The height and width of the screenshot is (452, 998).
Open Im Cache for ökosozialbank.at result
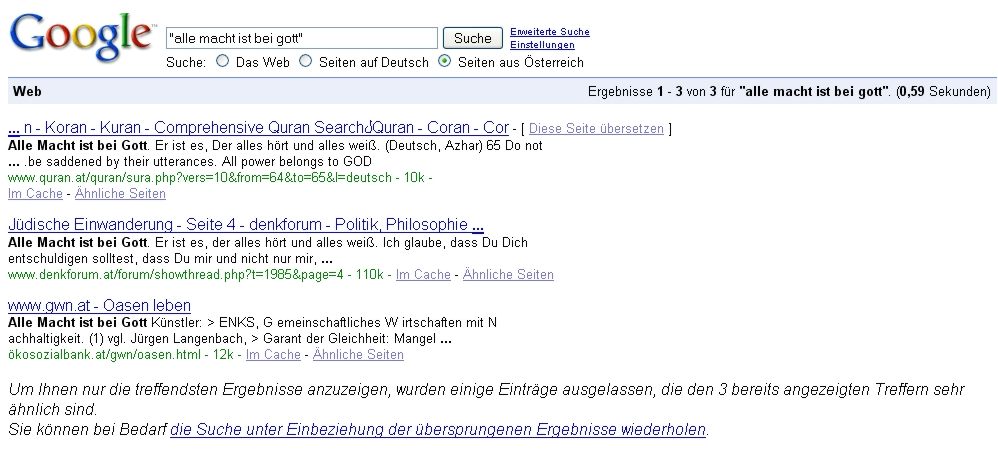pos(273,355)
